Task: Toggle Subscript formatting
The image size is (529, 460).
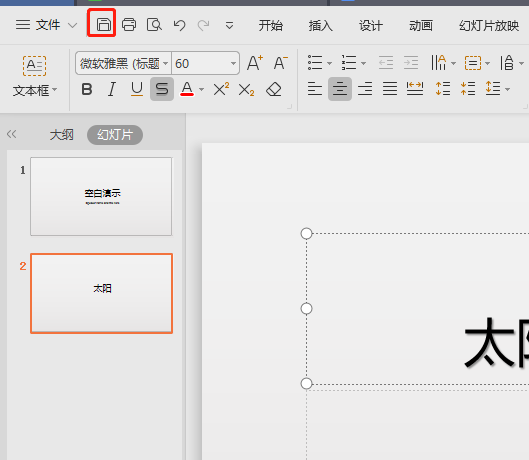Action: click(247, 90)
